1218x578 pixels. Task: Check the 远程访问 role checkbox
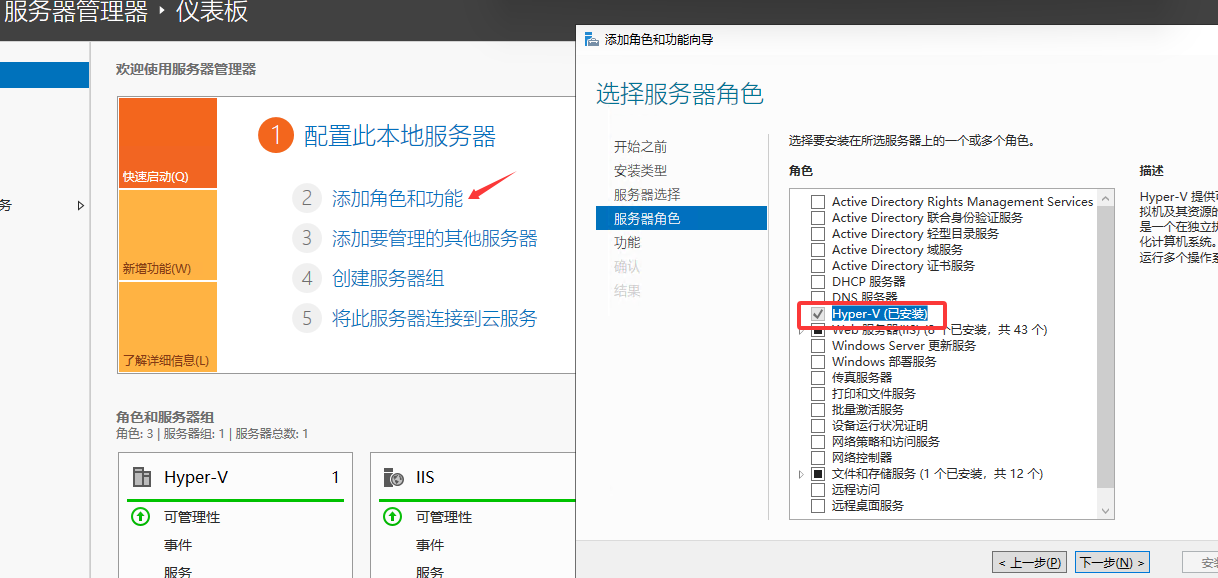click(x=818, y=489)
